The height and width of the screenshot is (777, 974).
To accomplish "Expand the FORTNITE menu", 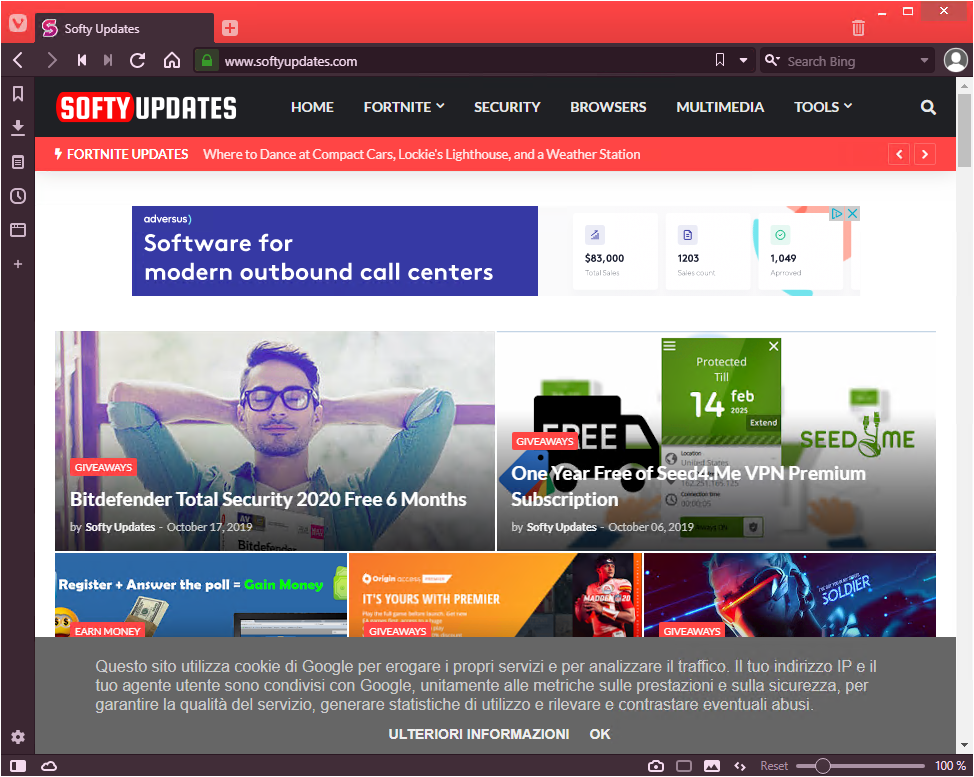I will coord(404,107).
